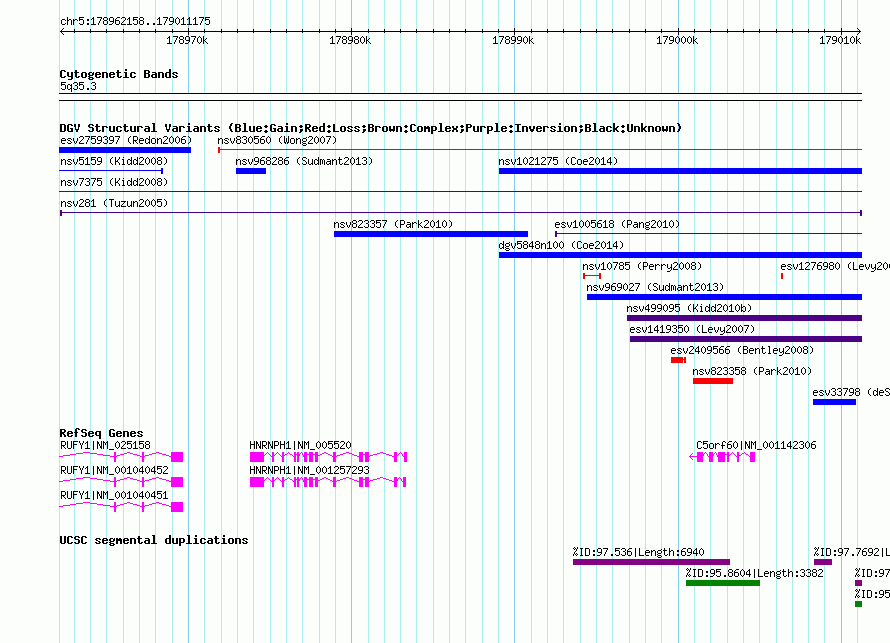The width and height of the screenshot is (890, 643).
Task: Select the nsv830560 (Wong2007) variant label
Action: tap(277, 140)
